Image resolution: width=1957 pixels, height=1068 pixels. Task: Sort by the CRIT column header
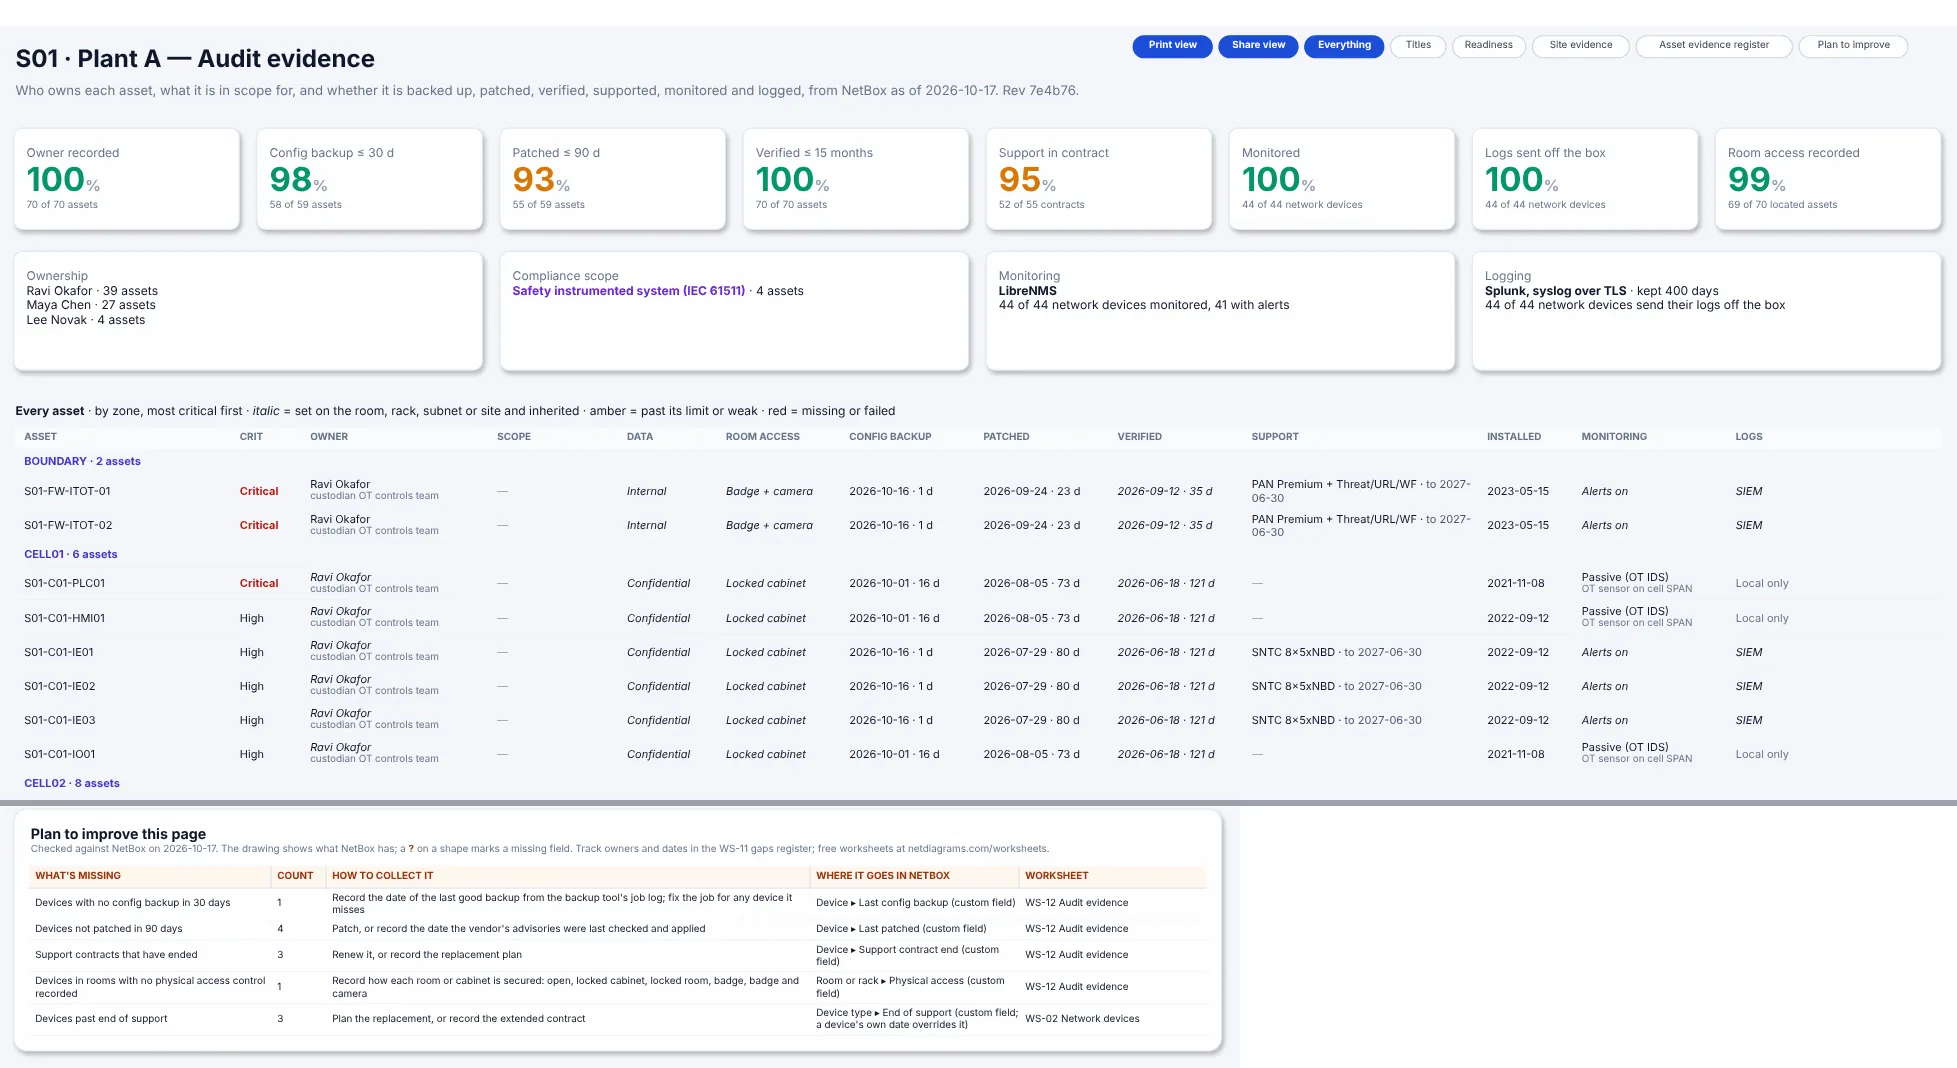click(251, 437)
